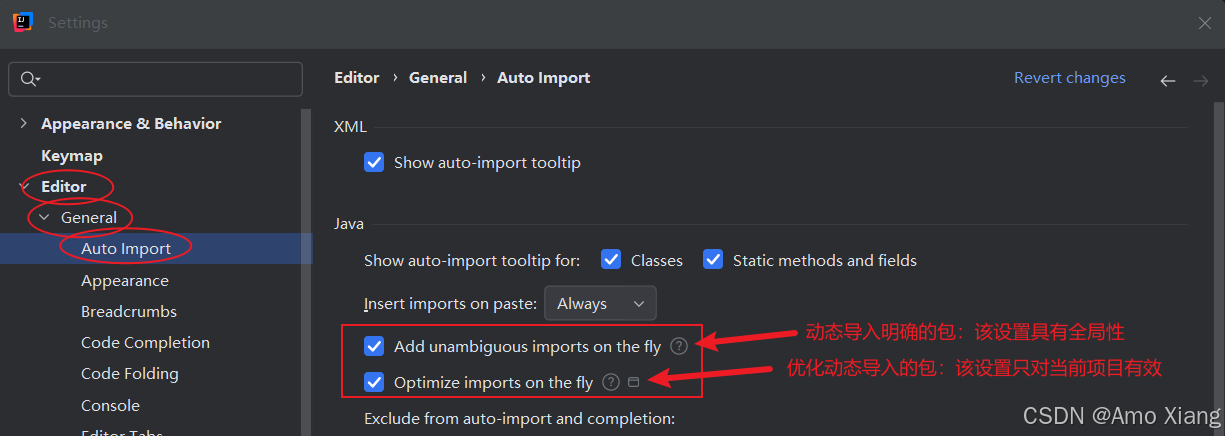Collapse the General tree node
Screen dimensions: 1225x436
(44, 217)
